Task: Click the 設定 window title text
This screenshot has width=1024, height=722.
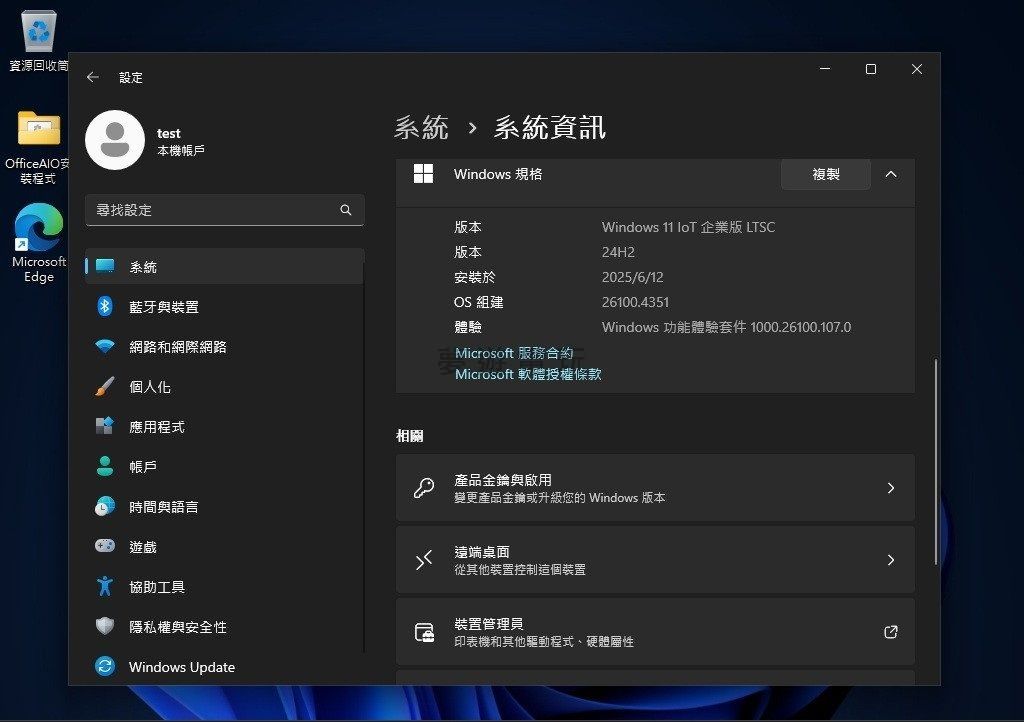Action: coord(131,78)
